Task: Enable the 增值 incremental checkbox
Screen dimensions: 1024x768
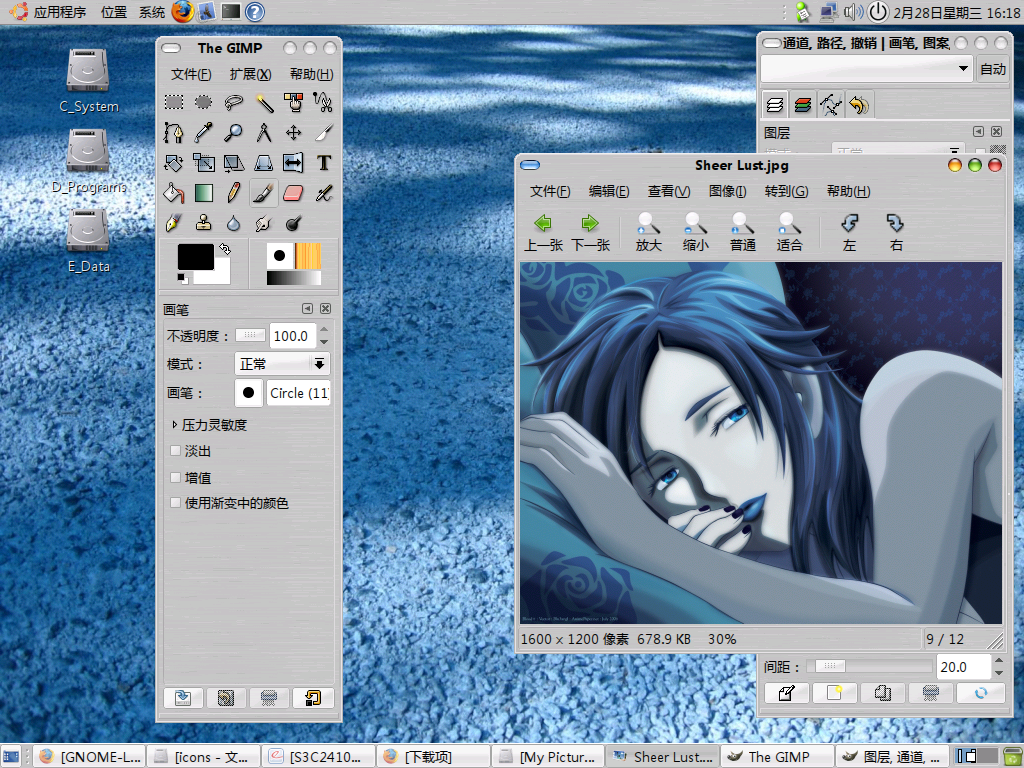Action: point(175,477)
